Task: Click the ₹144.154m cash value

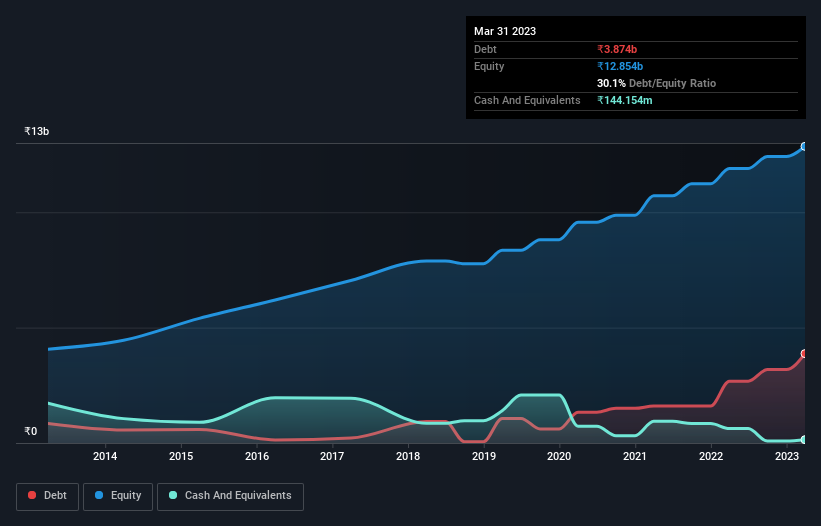Action: click(x=625, y=100)
